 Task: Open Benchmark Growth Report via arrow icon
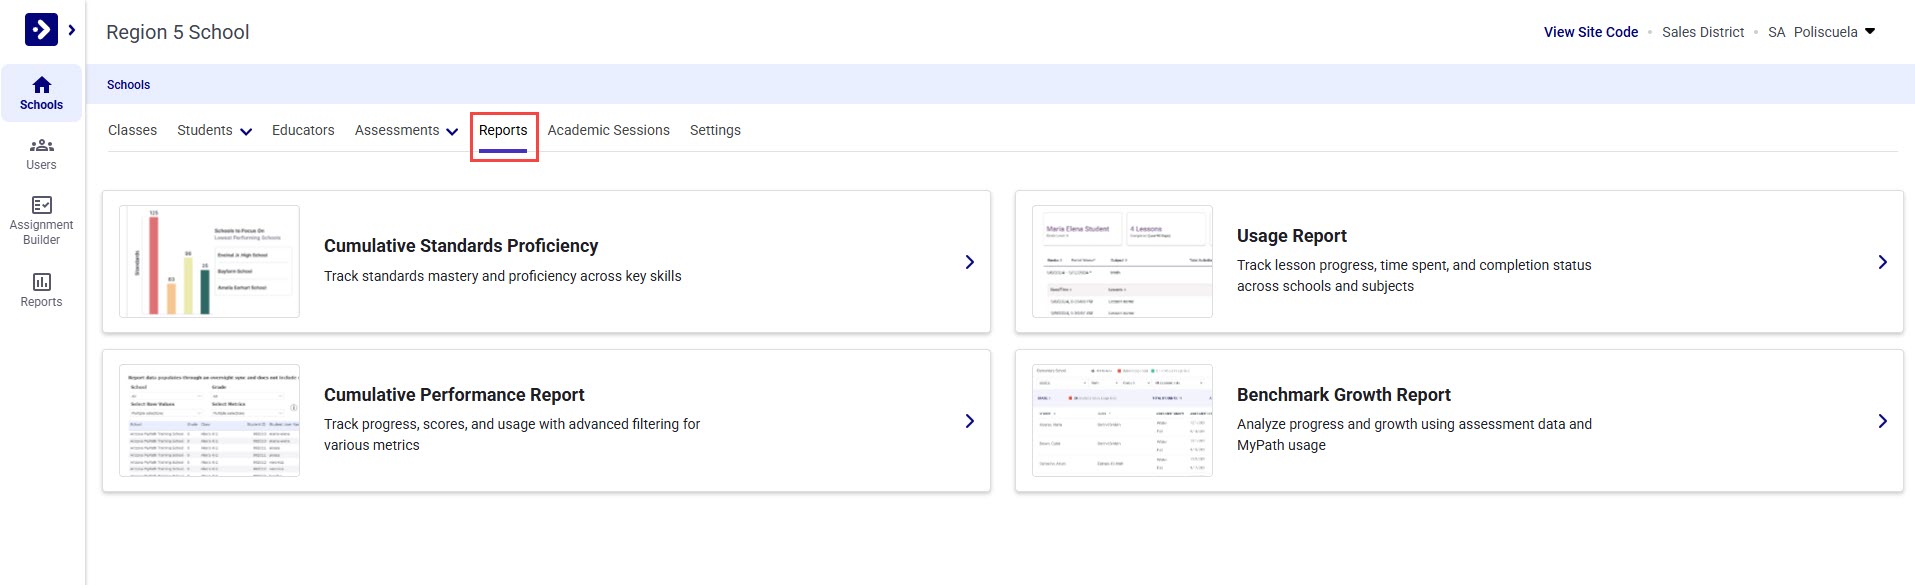point(1882,421)
